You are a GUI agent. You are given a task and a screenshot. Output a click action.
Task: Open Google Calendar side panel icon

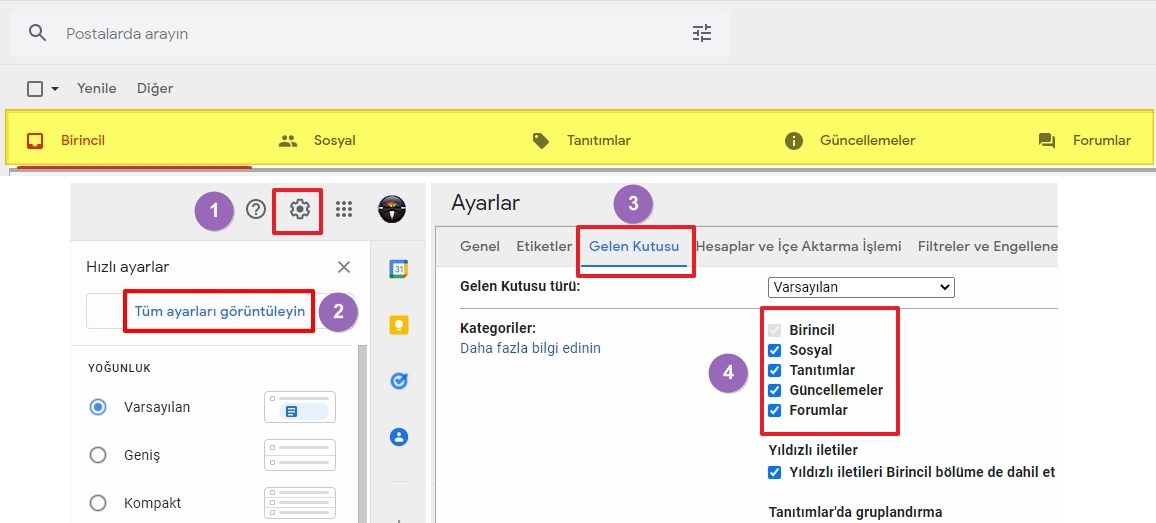[x=399, y=269]
